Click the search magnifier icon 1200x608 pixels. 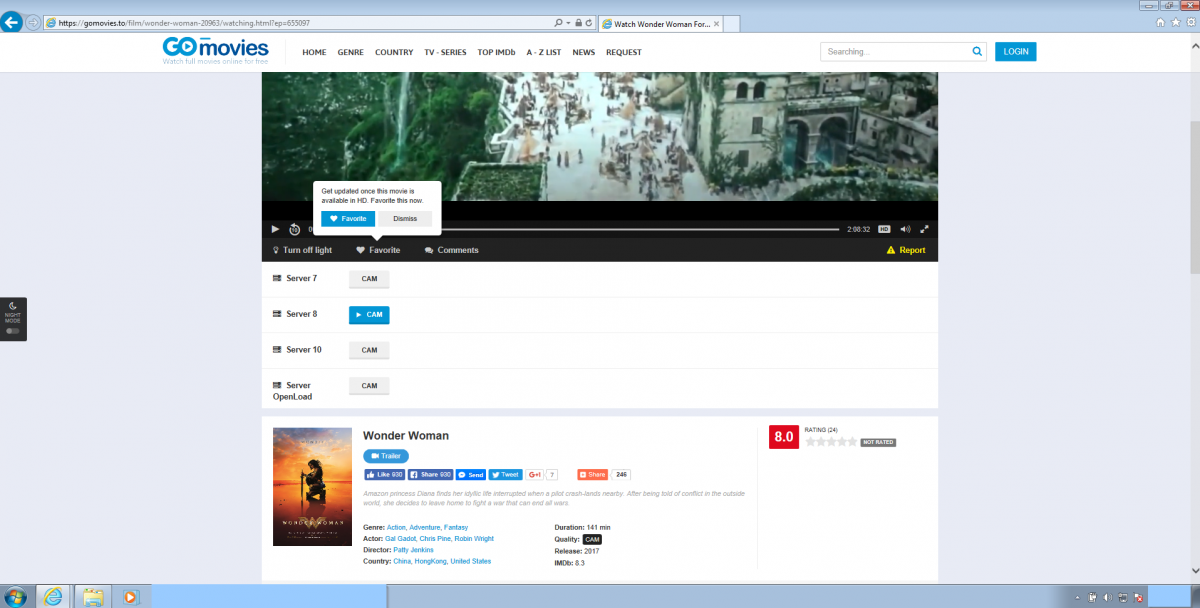click(x=977, y=52)
